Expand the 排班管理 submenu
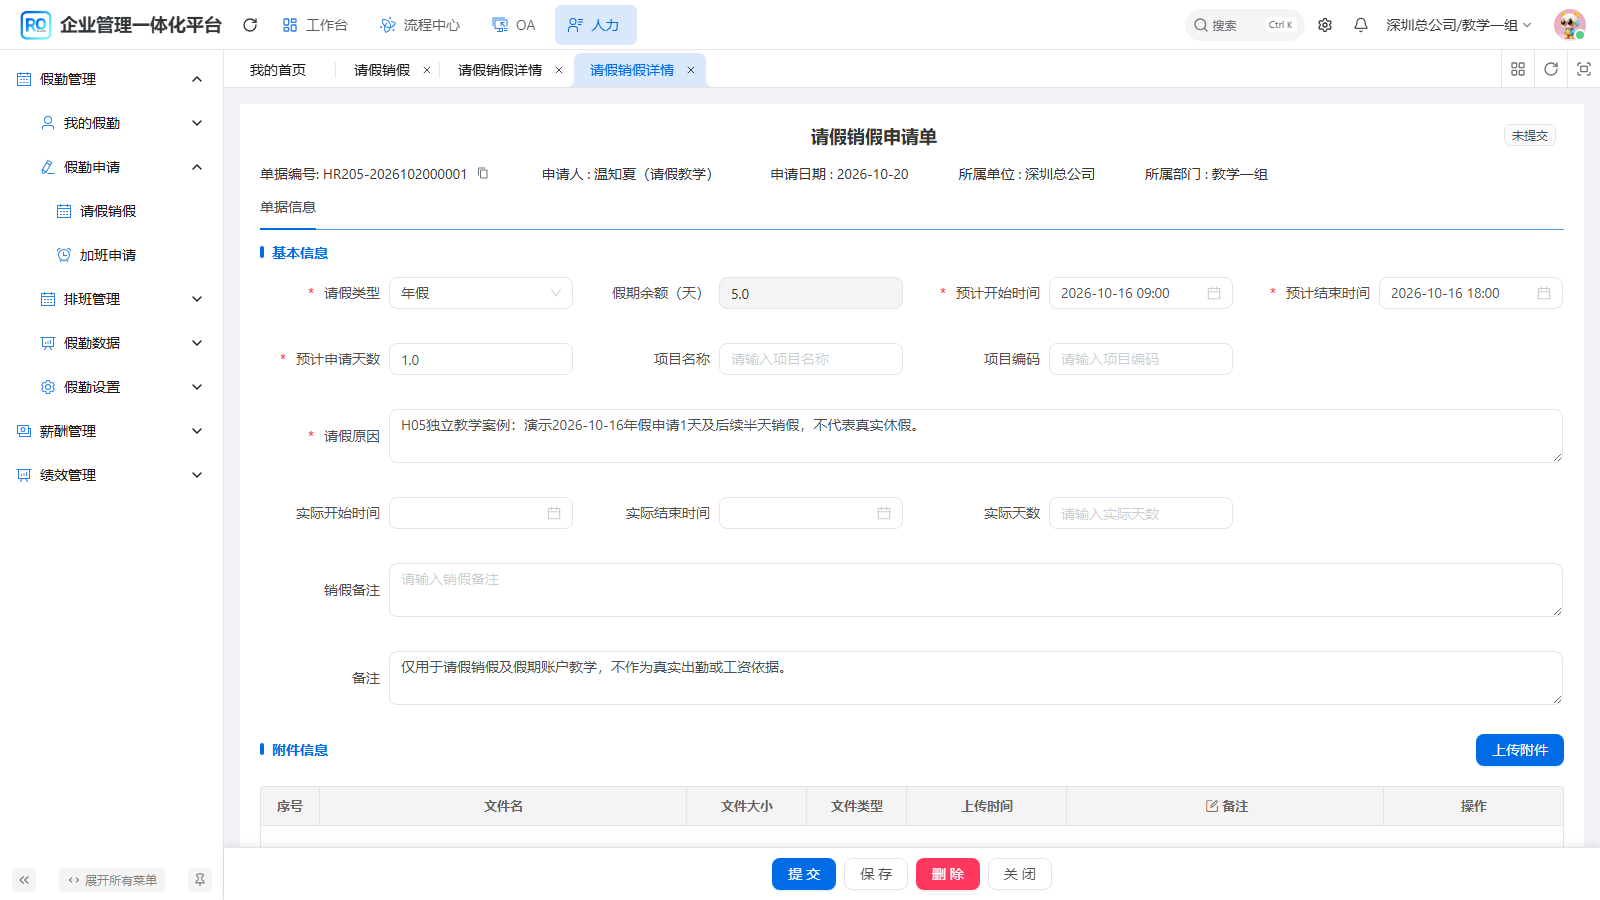The image size is (1600, 900). pyautogui.click(x=197, y=299)
